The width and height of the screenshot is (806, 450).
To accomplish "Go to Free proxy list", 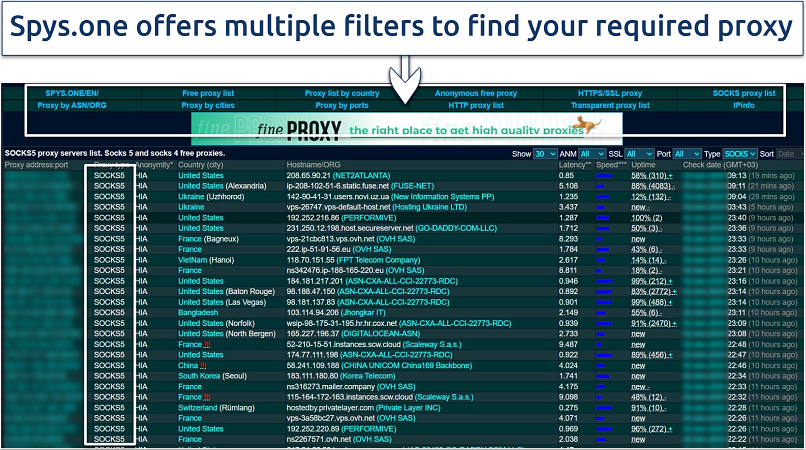I will 207,93.
